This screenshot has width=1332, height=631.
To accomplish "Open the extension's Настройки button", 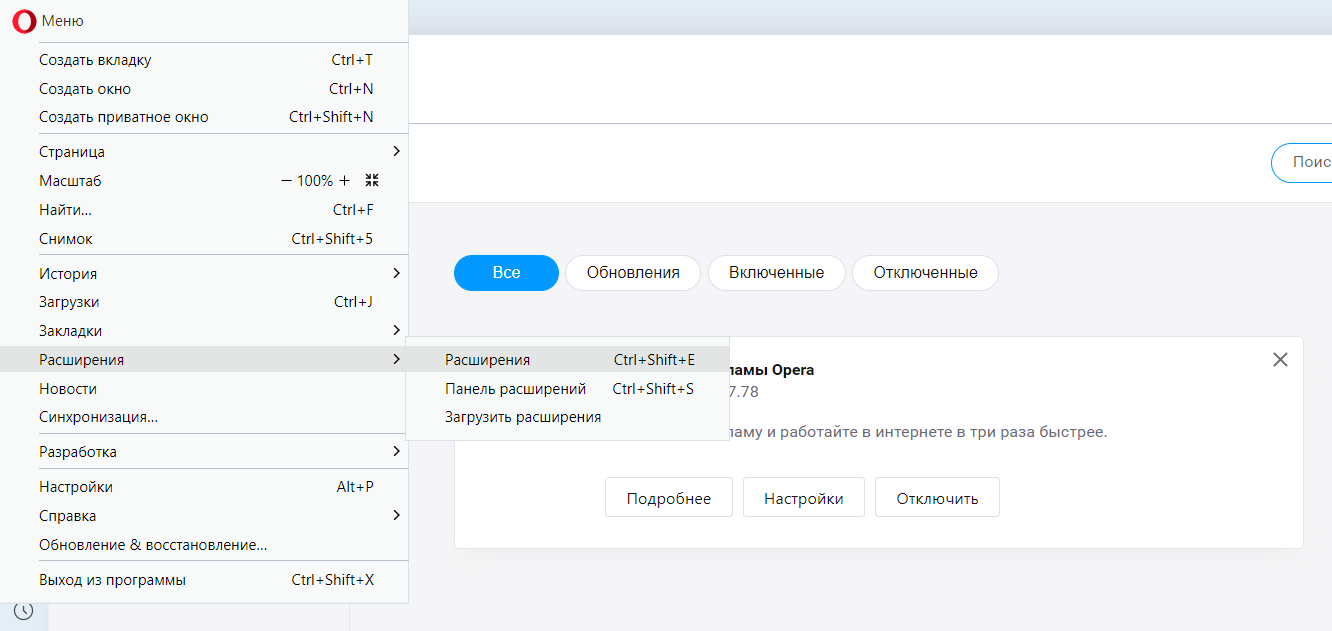I will coord(804,498).
